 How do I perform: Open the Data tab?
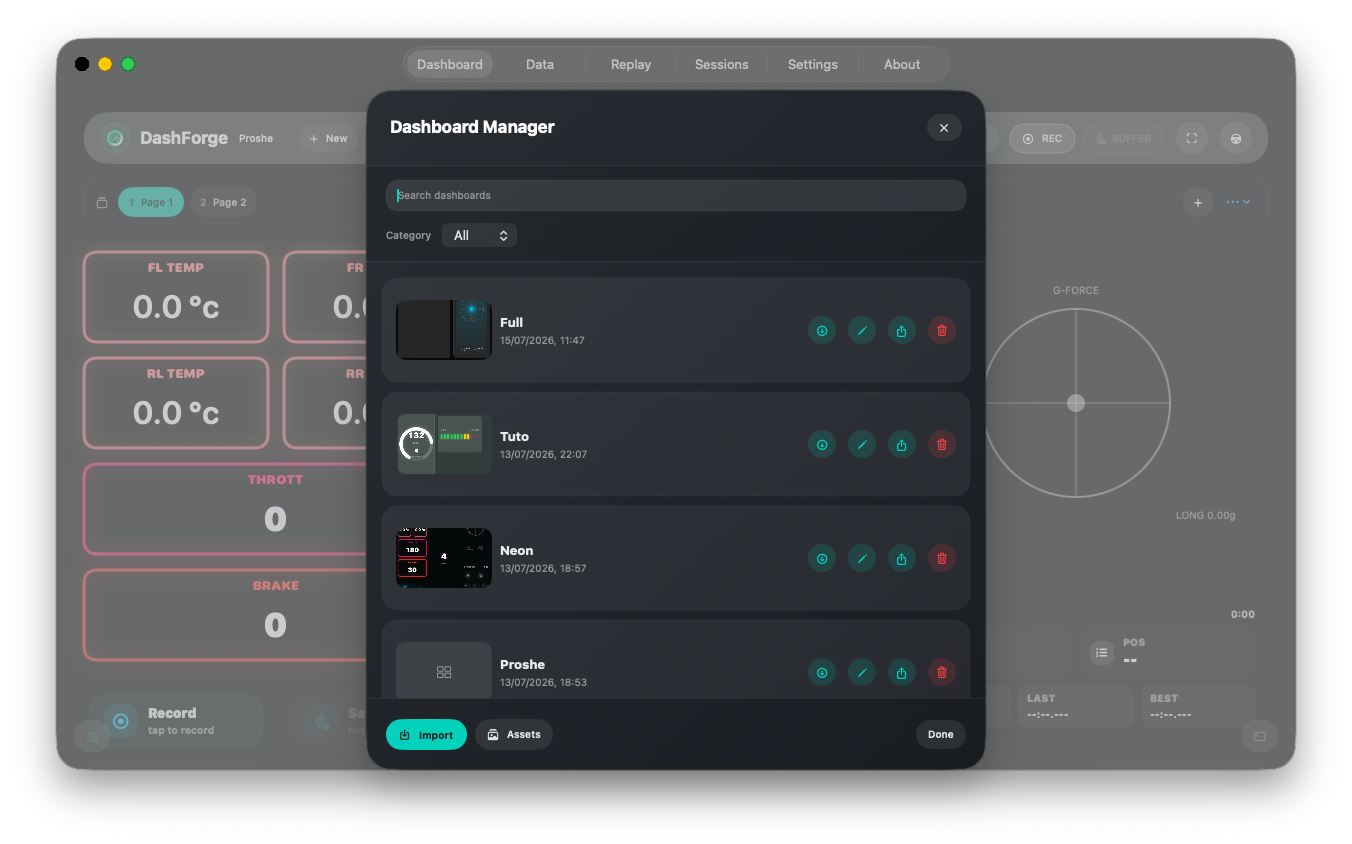click(540, 64)
